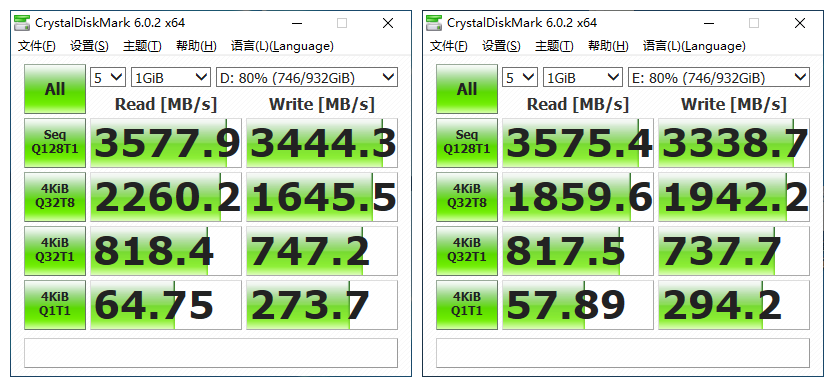
Task: Open test count dropdown in the D: window
Action: coord(108,78)
